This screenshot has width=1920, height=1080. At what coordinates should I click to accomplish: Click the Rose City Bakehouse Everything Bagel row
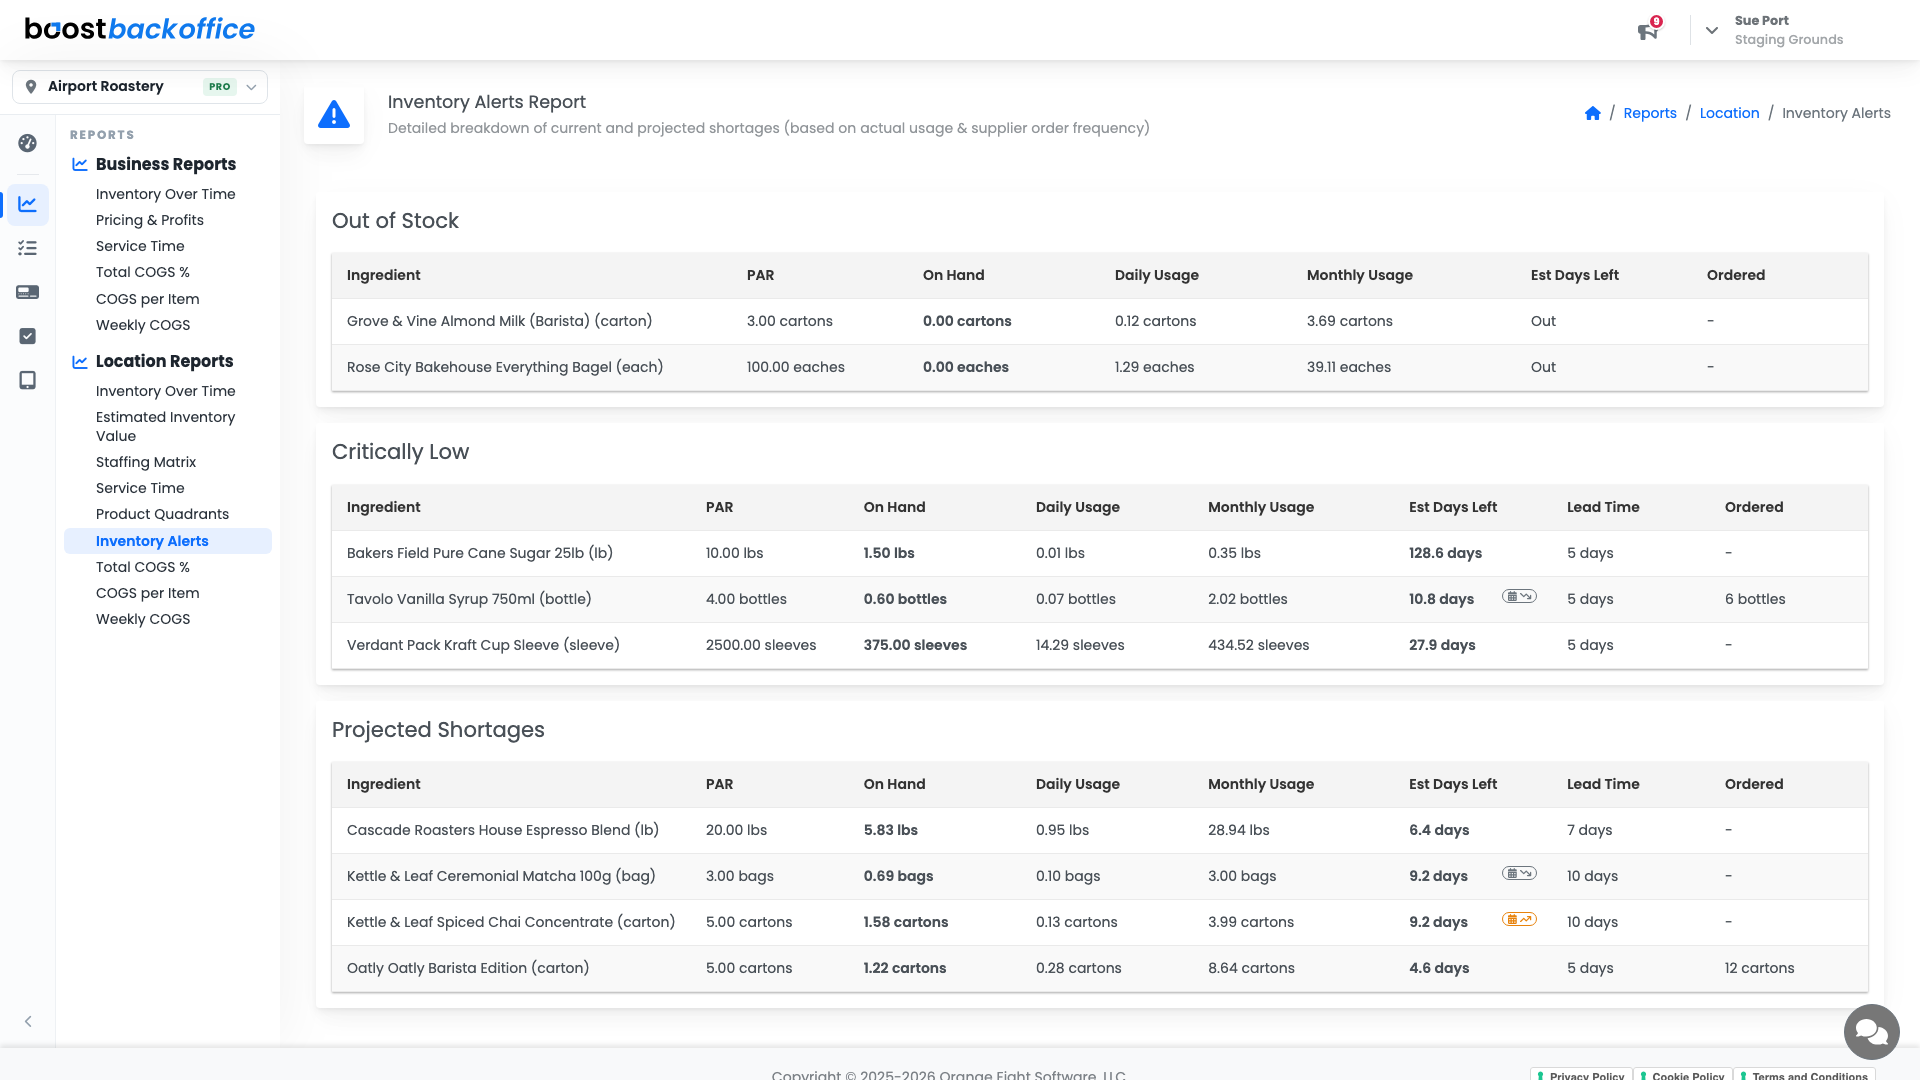tap(1100, 367)
